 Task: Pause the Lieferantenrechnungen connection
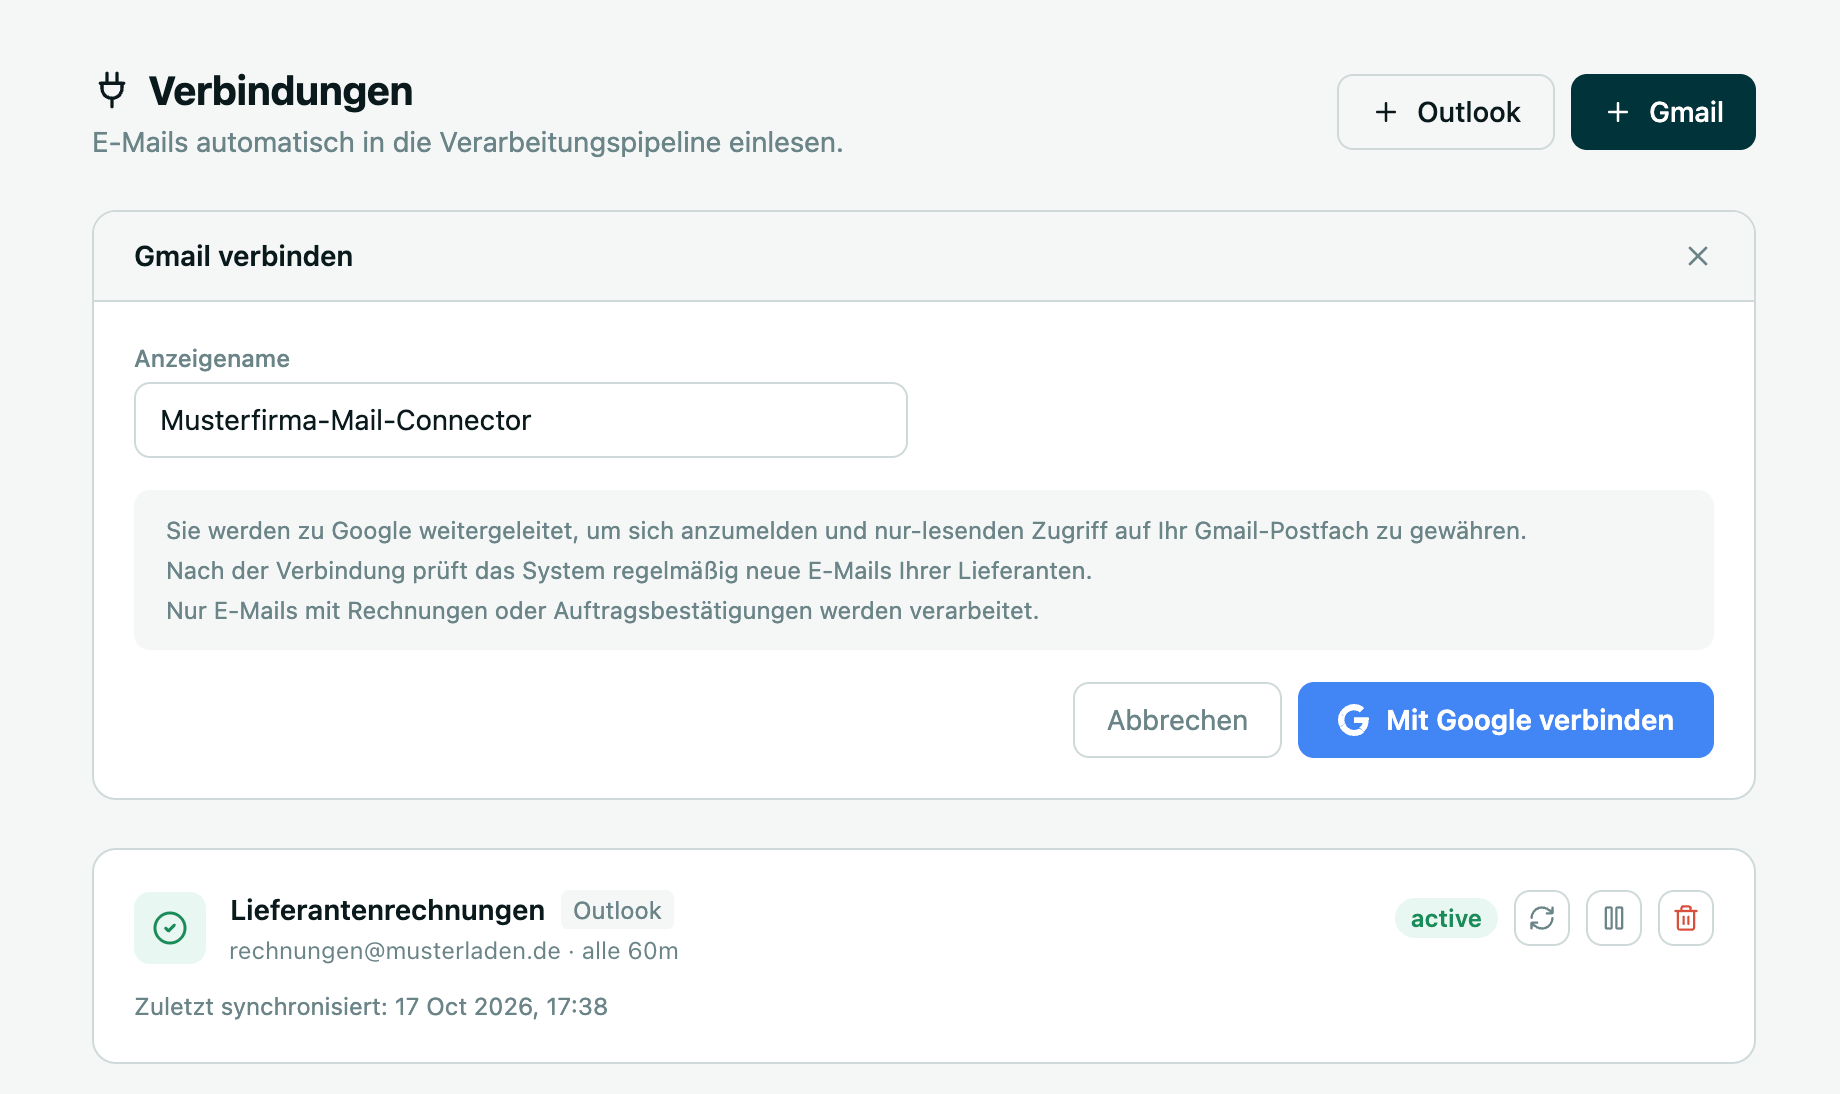coord(1613,918)
